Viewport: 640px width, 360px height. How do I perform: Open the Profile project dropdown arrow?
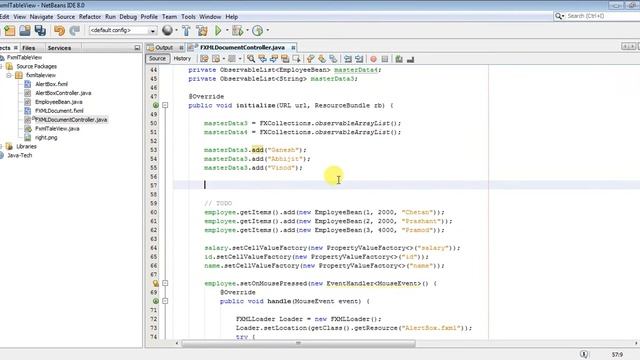268,30
